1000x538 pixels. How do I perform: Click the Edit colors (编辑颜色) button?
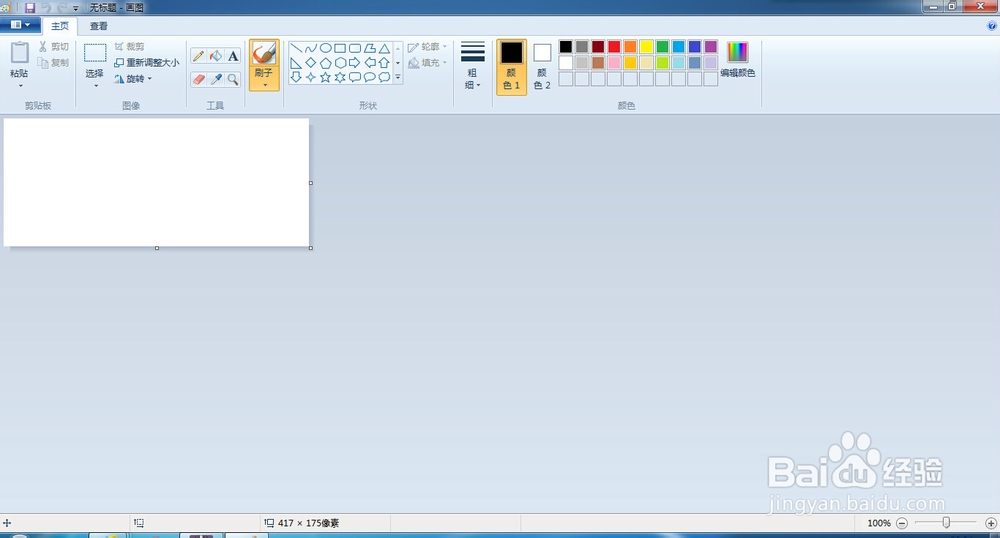[x=738, y=59]
